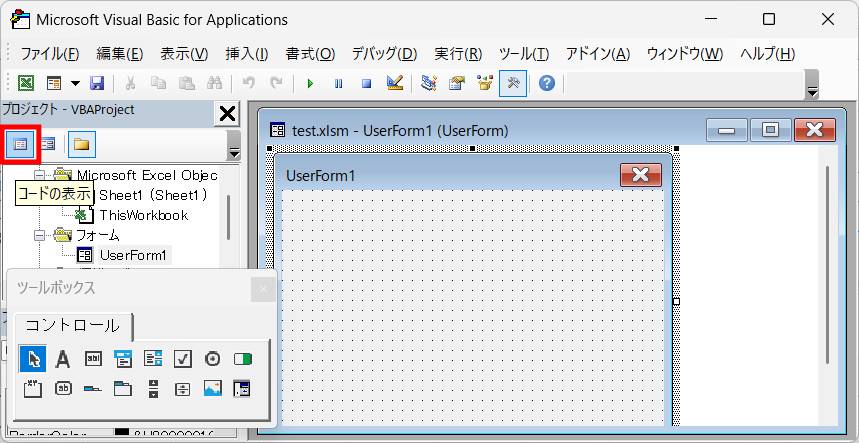Collapse the フォーム folder node
859x443 pixels.
click(39, 235)
